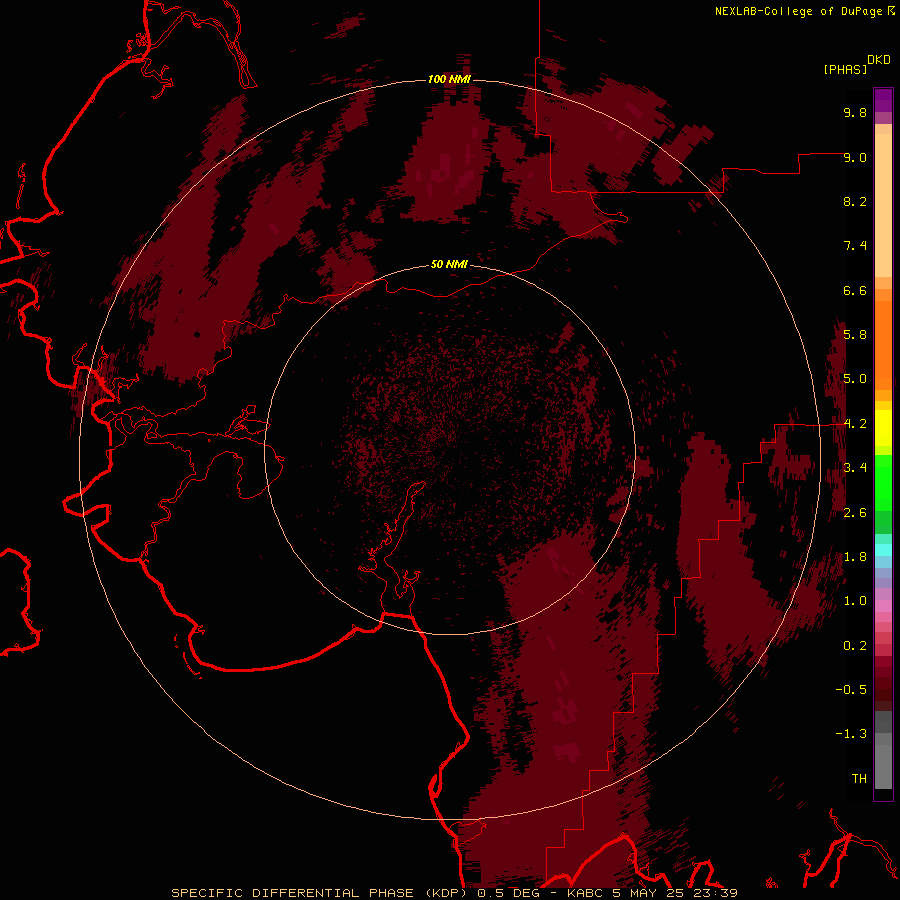Click the DKD product code label

point(878,60)
